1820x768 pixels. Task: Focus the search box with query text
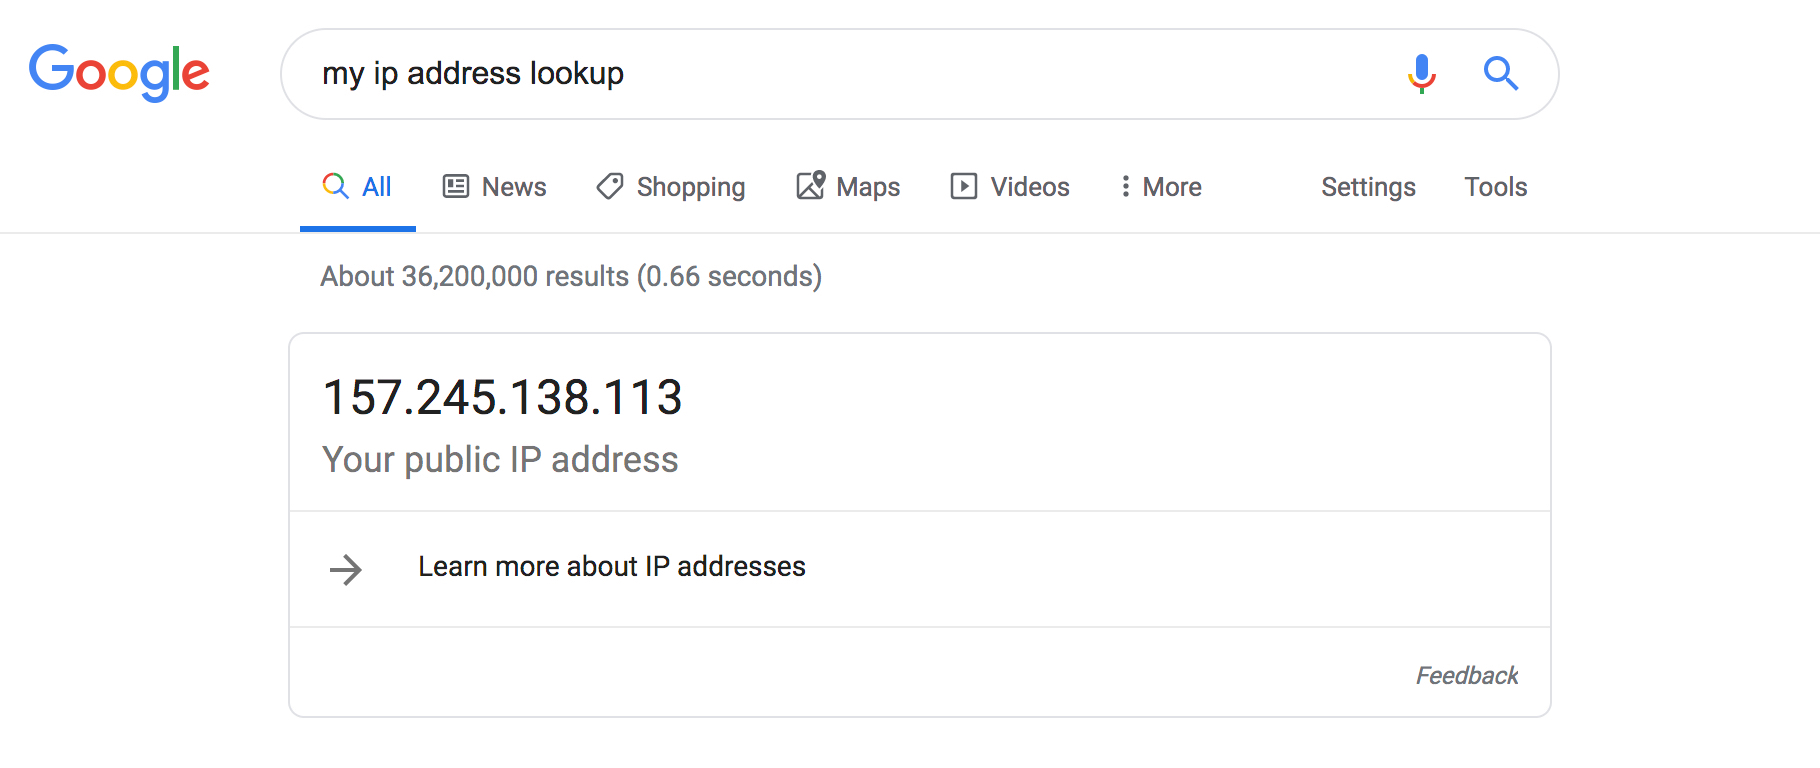pos(850,74)
